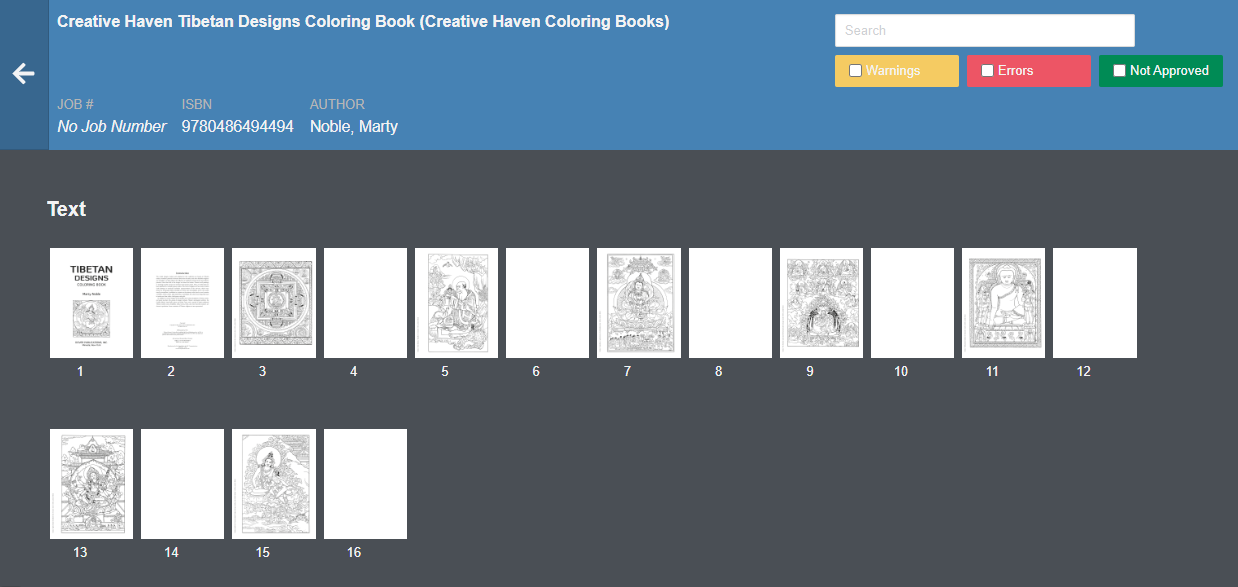Viewport: 1238px width, 587px height.
Task: Click the green Not Approved button
Action: pos(1160,71)
